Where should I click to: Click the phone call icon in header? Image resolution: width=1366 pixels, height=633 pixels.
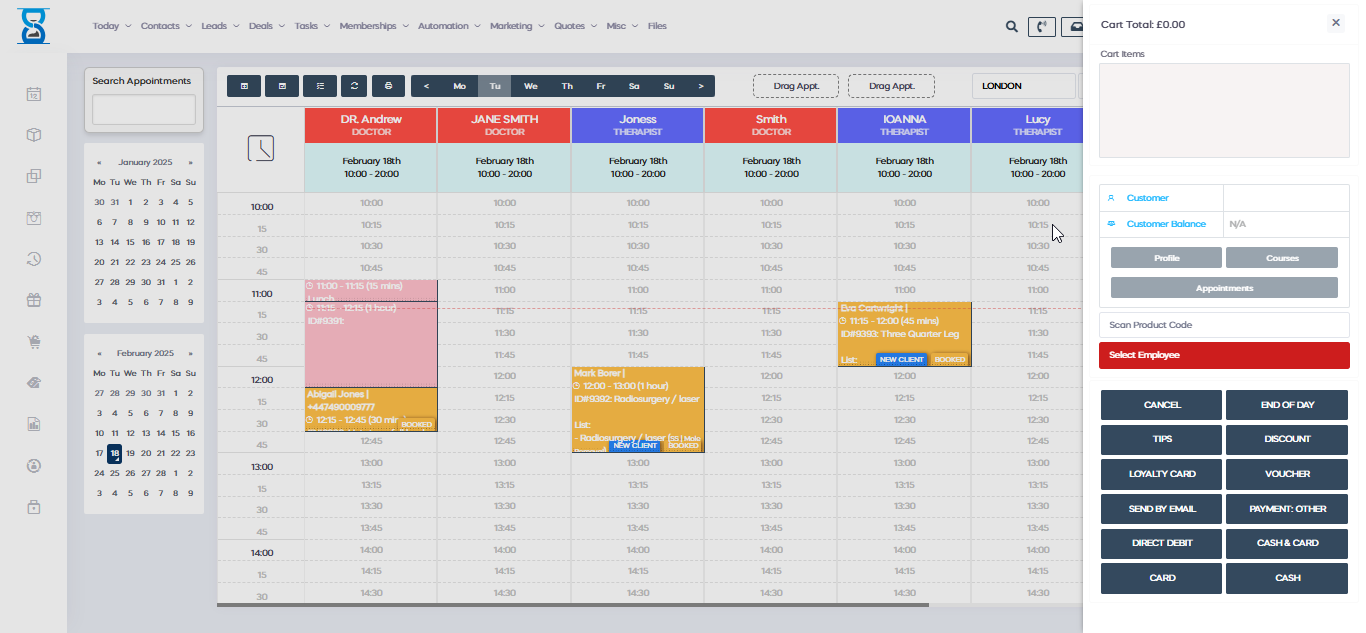(x=1041, y=27)
